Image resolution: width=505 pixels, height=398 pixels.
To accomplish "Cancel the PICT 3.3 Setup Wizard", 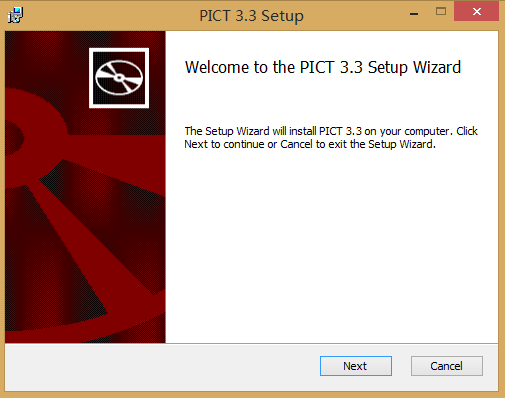I will [x=447, y=366].
